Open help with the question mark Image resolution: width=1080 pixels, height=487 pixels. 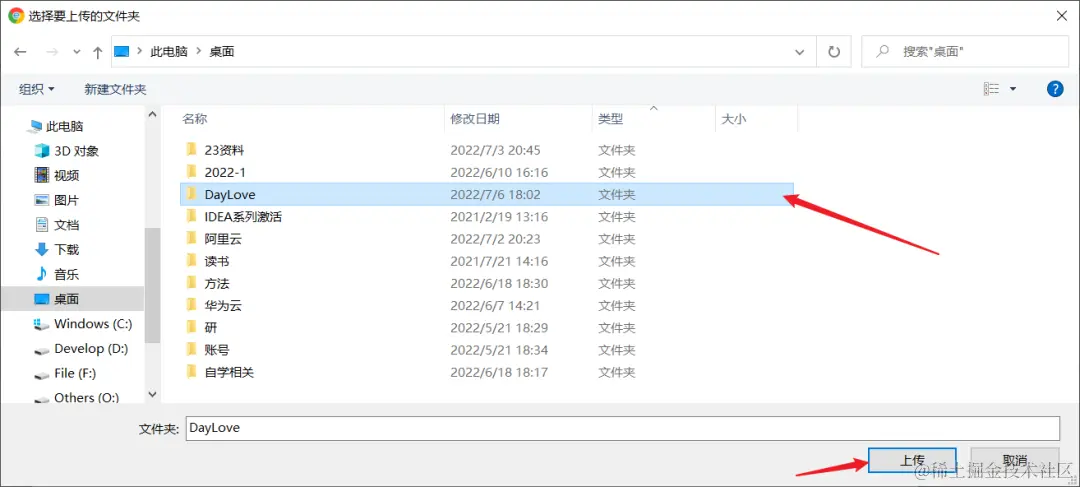[1055, 88]
